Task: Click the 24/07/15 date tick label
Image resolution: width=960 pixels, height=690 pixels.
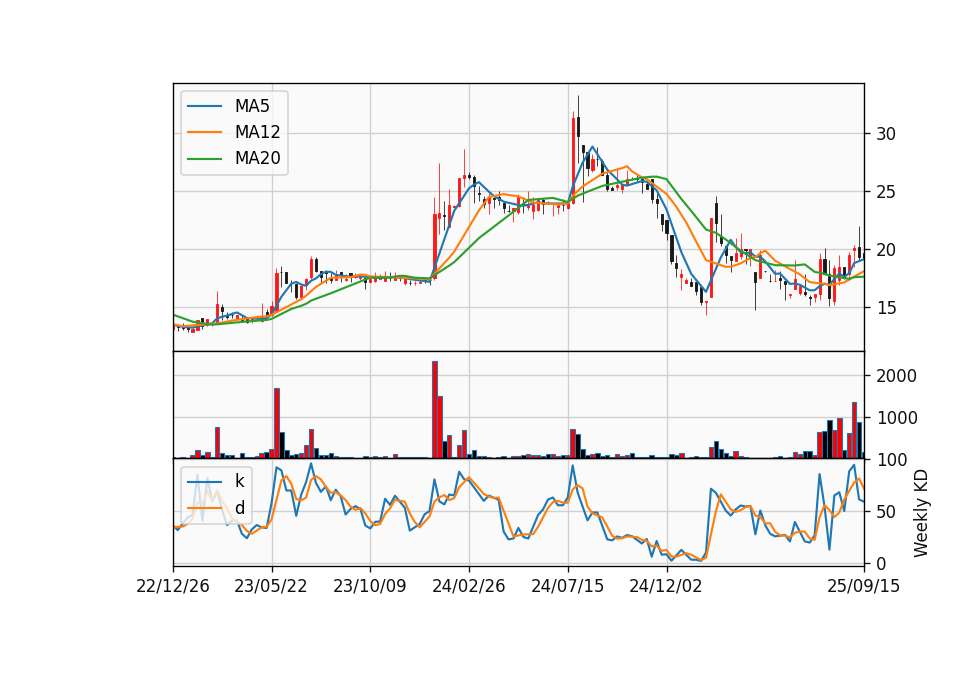Action: pos(568,586)
